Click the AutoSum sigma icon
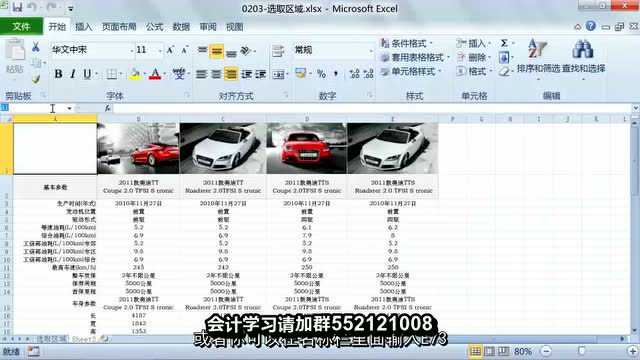Viewport: 640px width, 360px height. coord(504,43)
